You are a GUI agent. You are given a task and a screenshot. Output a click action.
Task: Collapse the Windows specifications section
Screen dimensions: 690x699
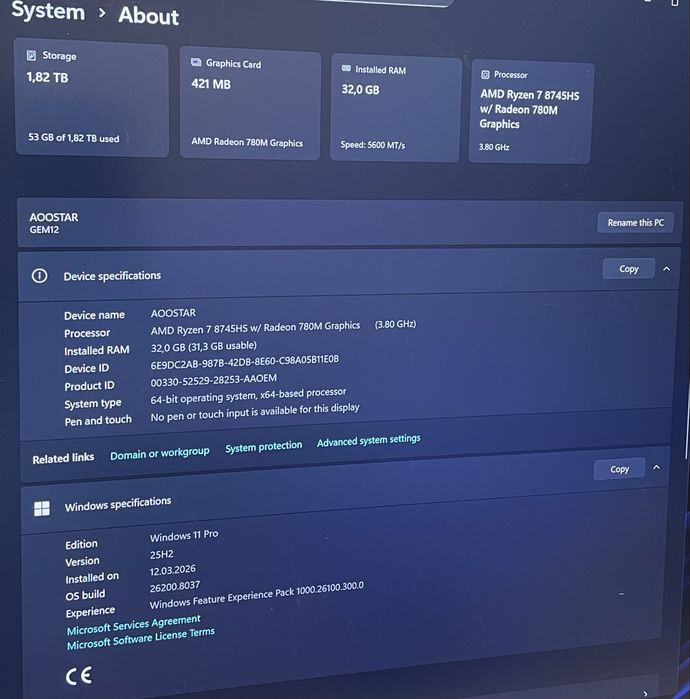pyautogui.click(x=657, y=468)
